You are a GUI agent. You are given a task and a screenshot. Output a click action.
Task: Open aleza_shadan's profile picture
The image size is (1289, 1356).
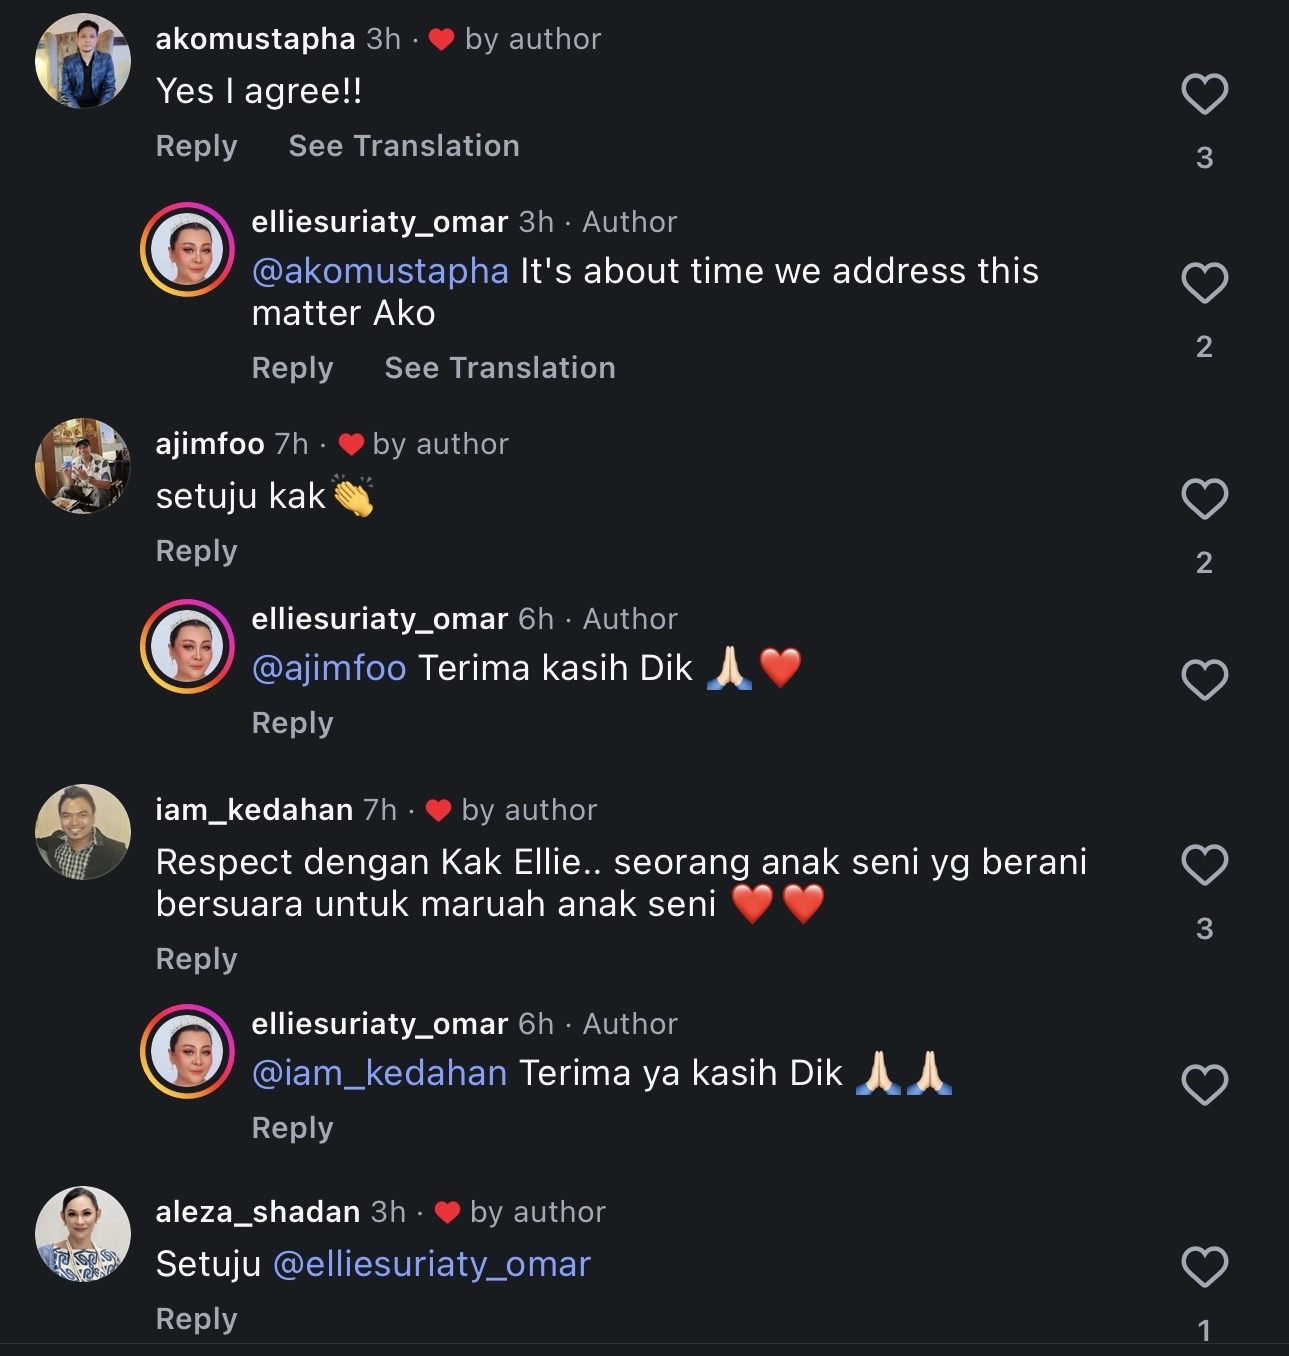83,1234
